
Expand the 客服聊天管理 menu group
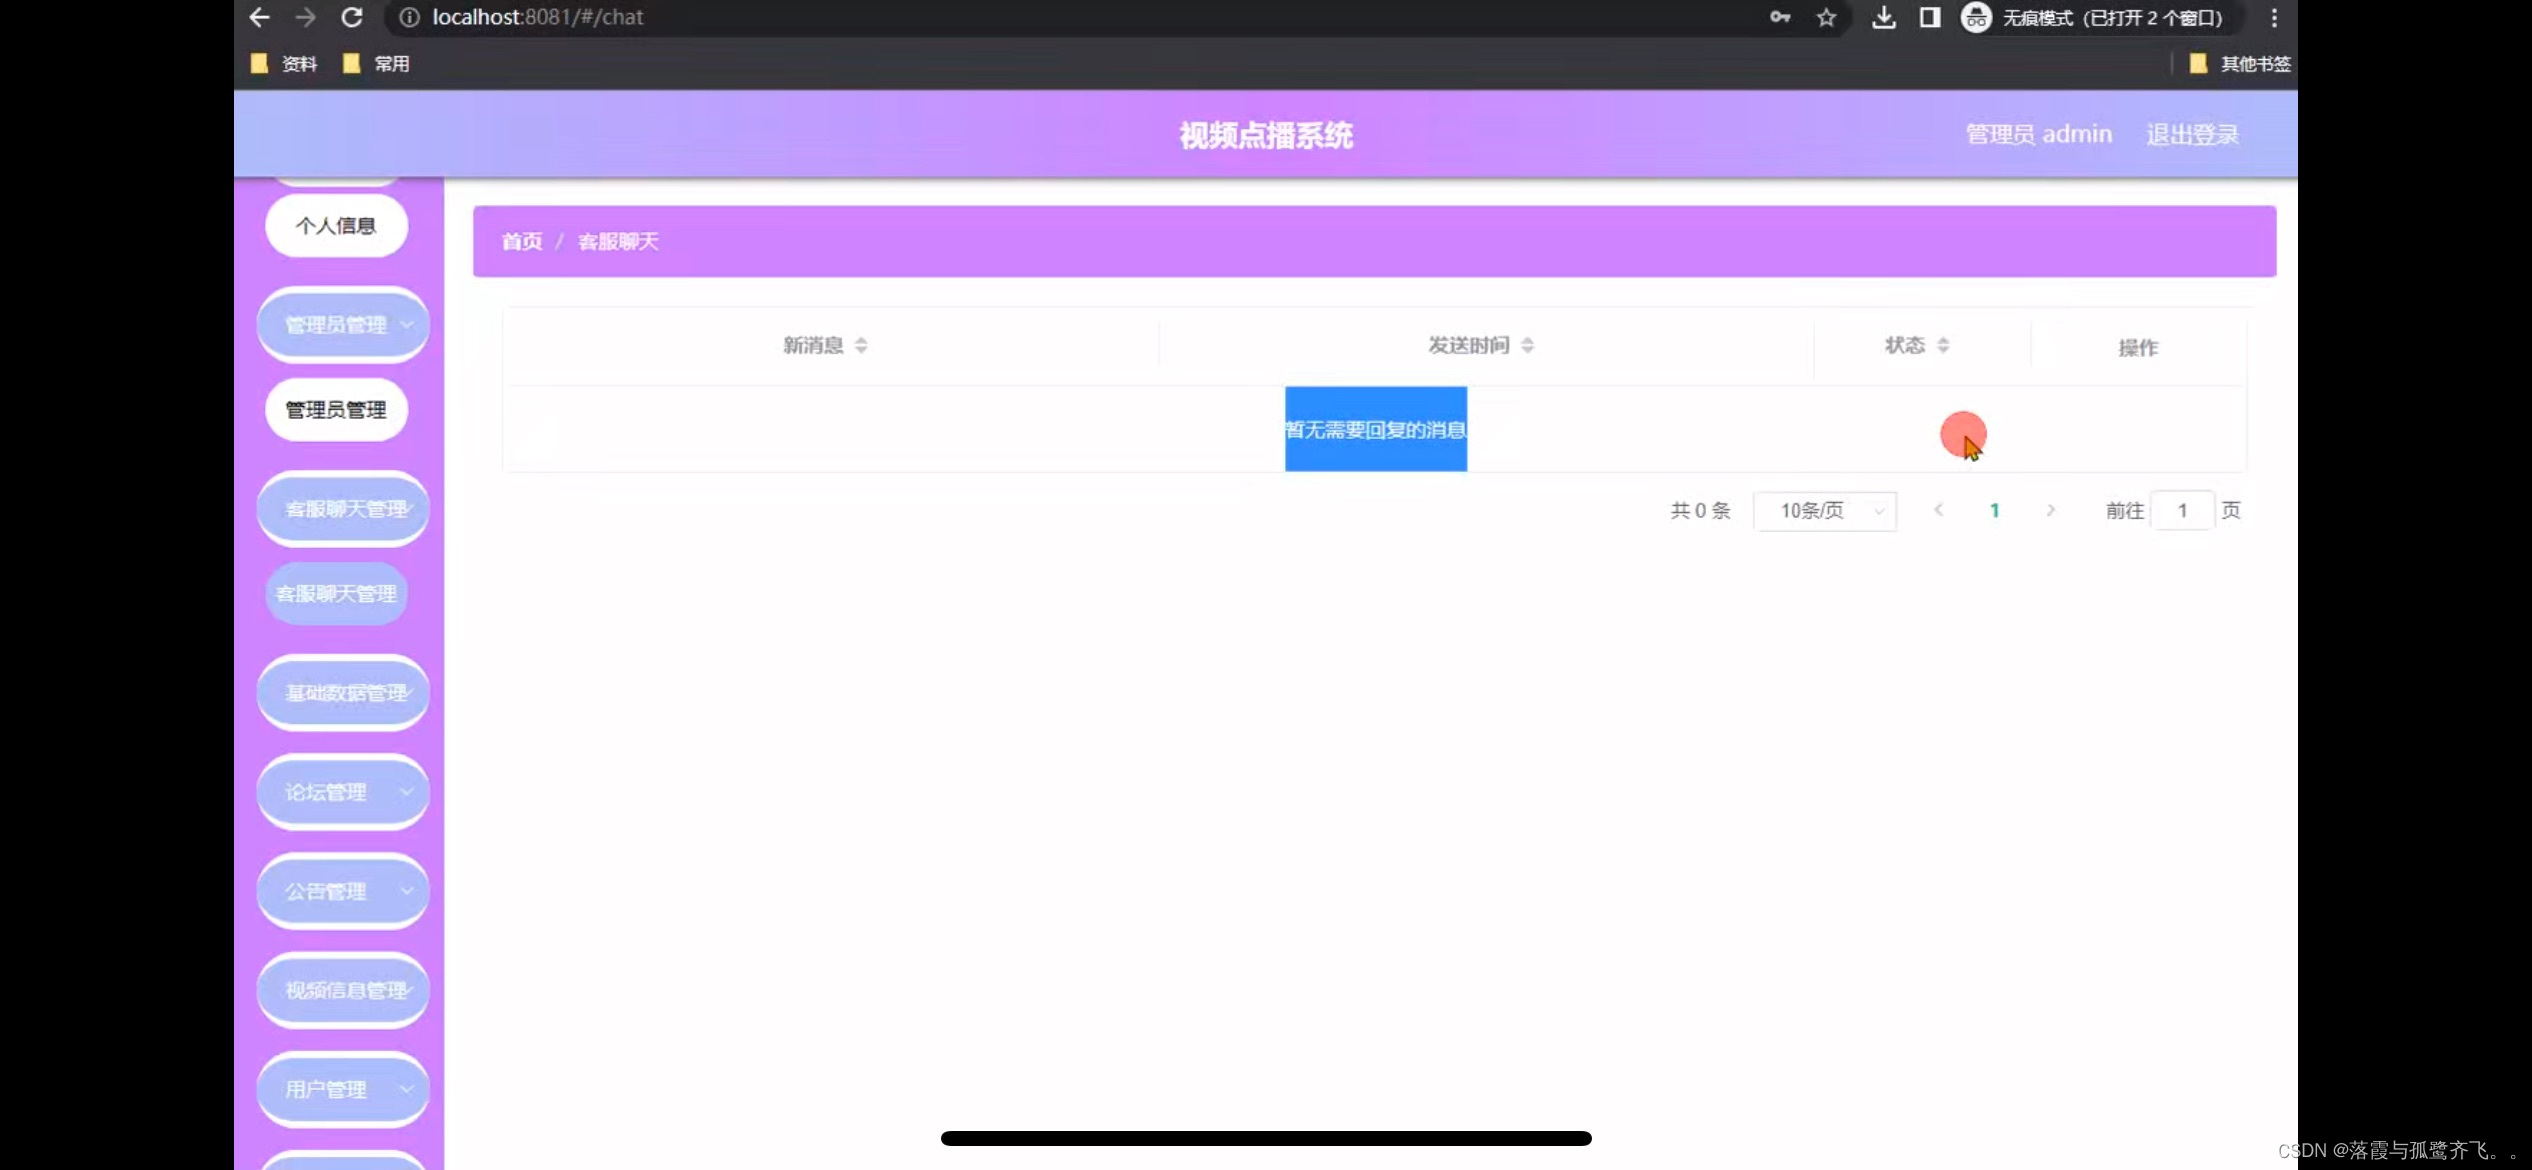(343, 509)
